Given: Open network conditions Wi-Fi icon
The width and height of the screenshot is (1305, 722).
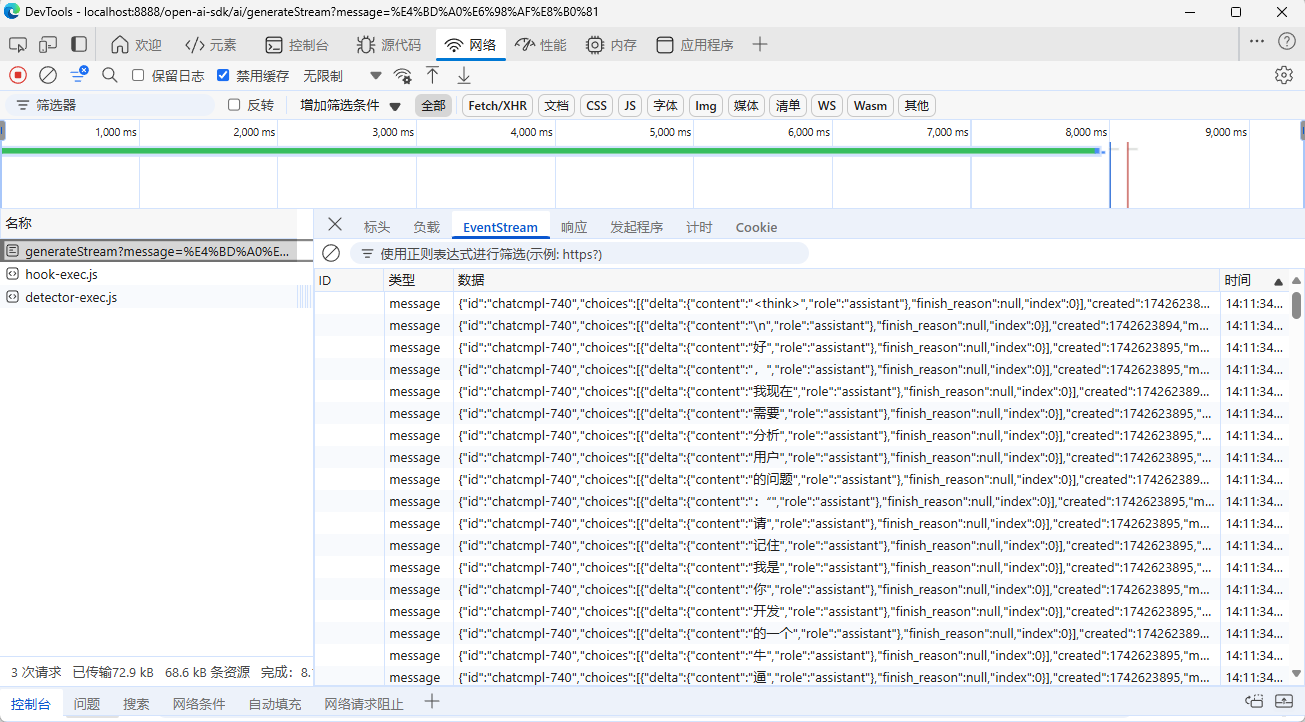Looking at the screenshot, I should [402, 75].
